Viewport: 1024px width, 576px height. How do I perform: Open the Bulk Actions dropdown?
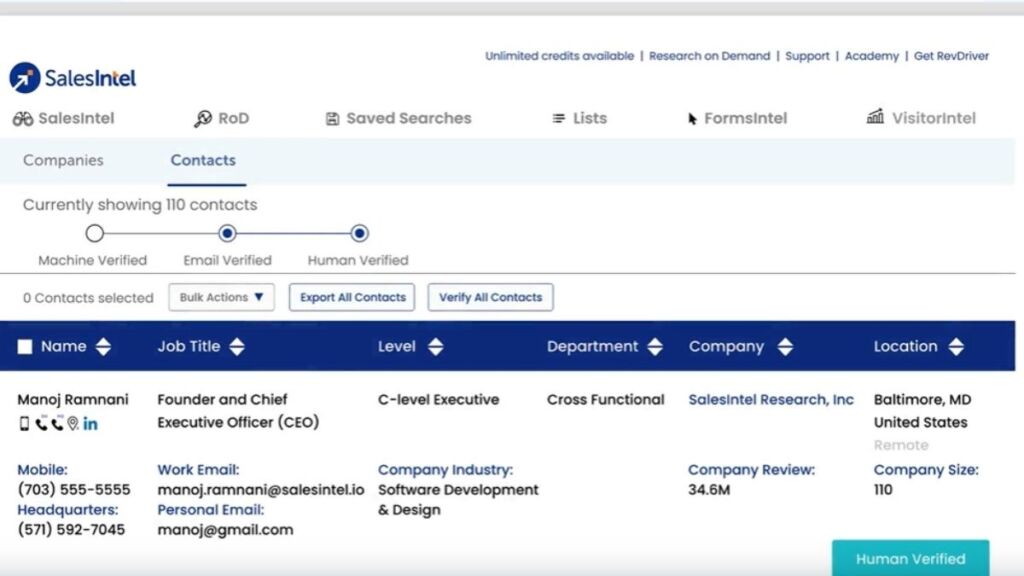(x=221, y=297)
